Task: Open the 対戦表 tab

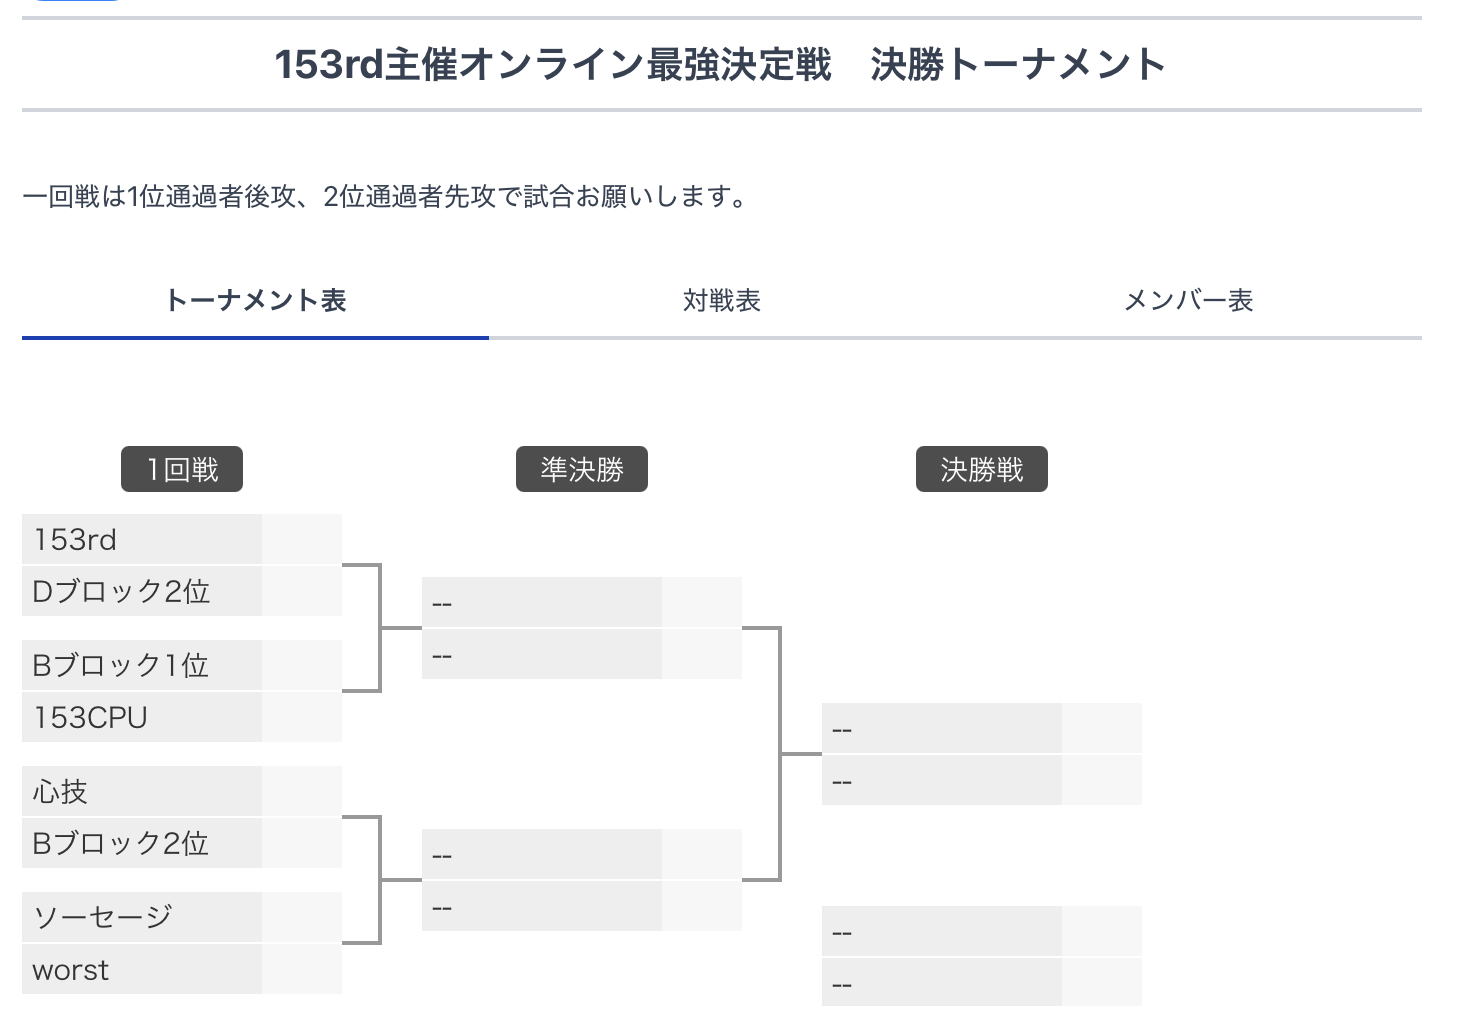Action: (x=722, y=300)
